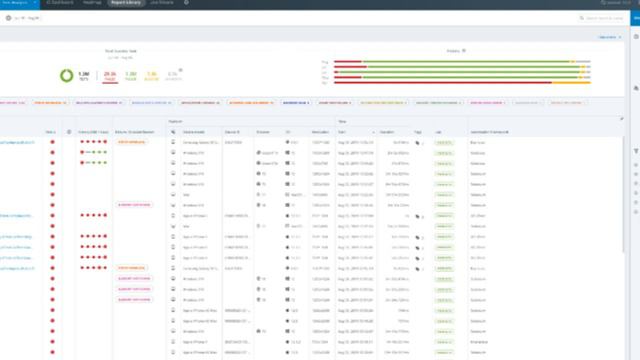Open the Test Analysis dropdown
This screenshot has height=360, width=640.
[x=20, y=3]
